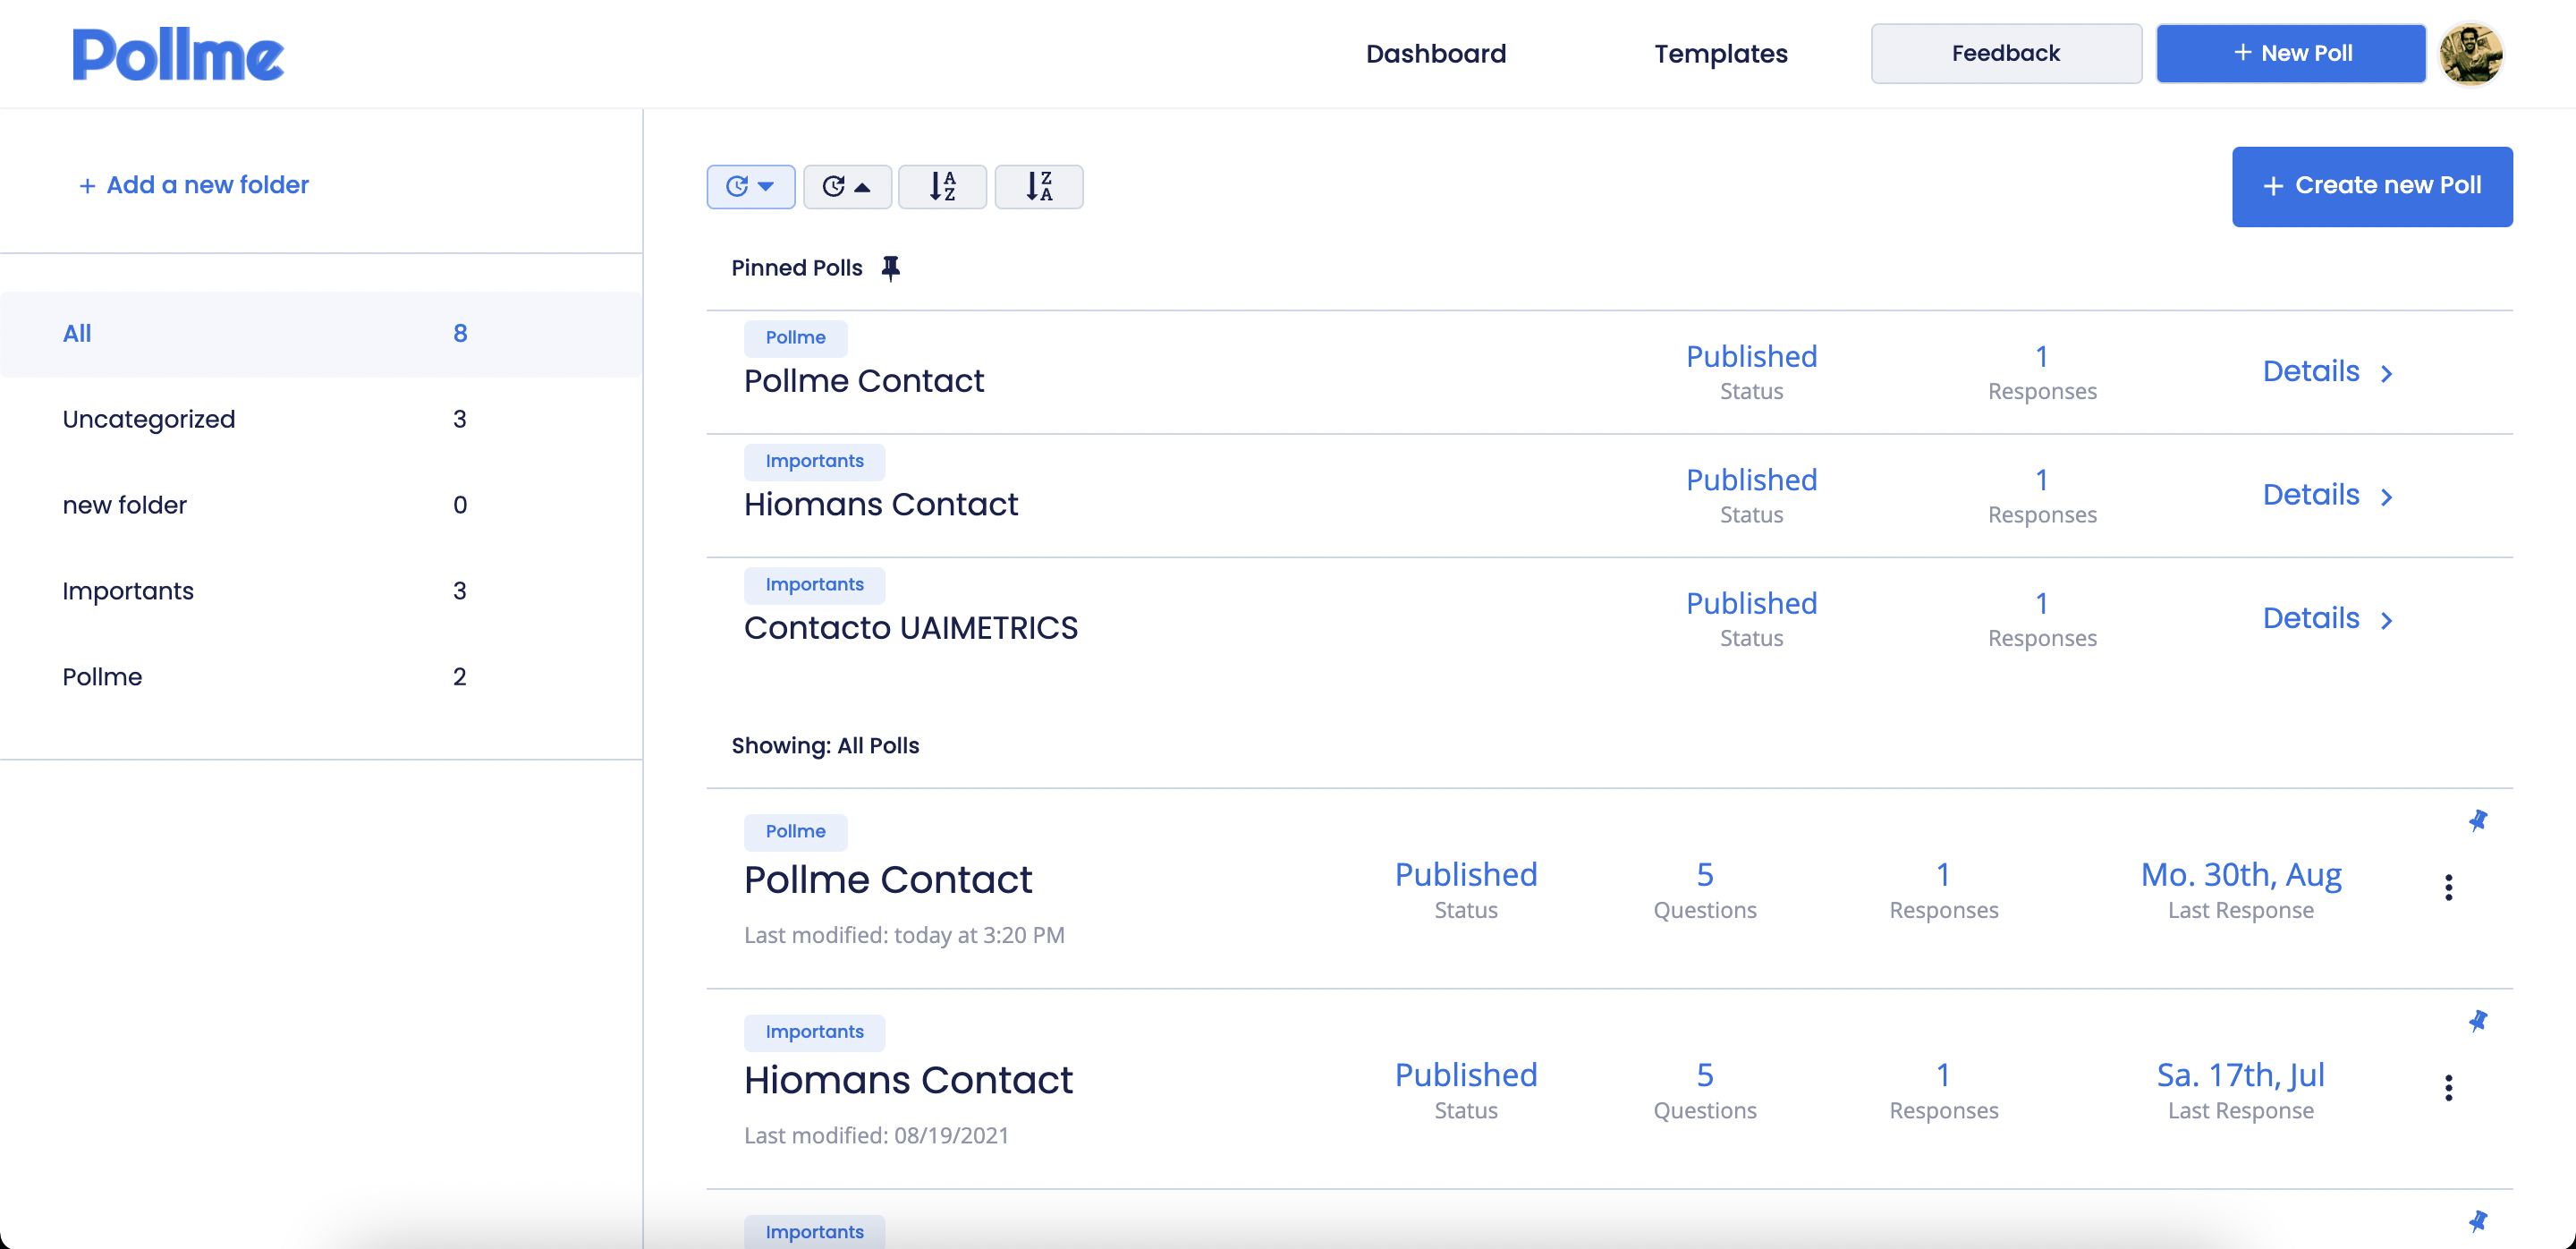This screenshot has width=2576, height=1249.
Task: Sort polls alphabetically A to Z
Action: 943,186
